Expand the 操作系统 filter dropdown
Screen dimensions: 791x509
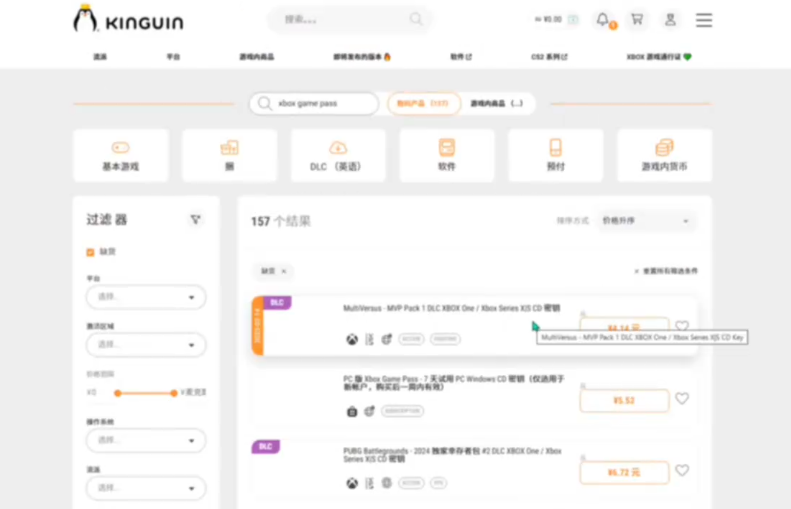point(146,440)
